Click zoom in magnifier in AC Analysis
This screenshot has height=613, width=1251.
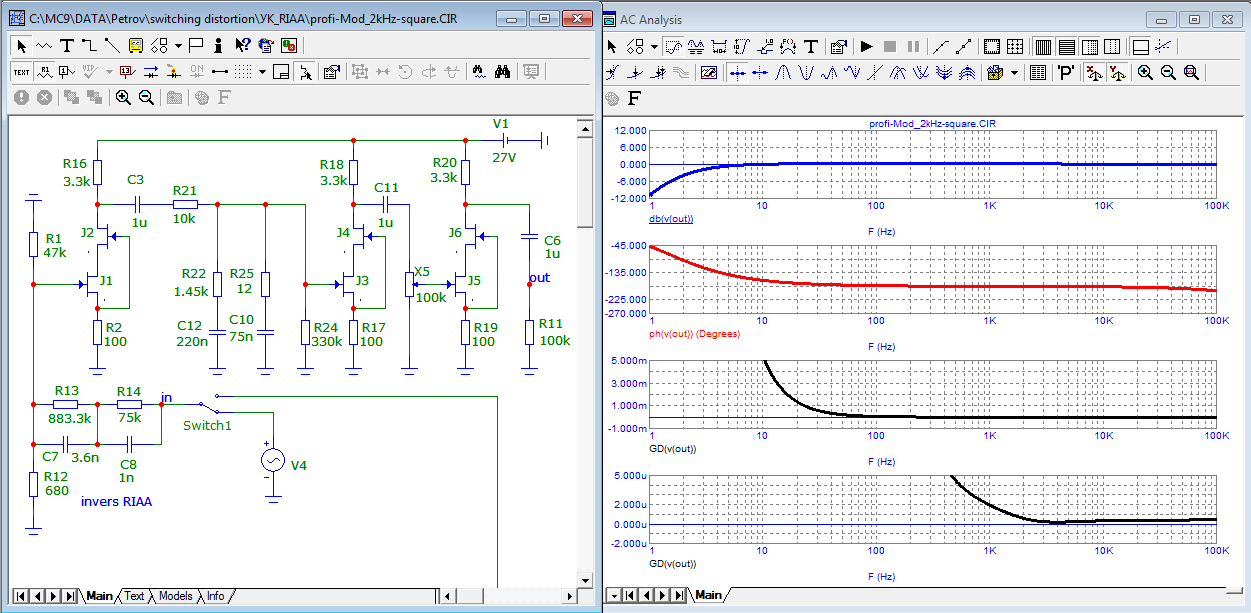point(1145,72)
